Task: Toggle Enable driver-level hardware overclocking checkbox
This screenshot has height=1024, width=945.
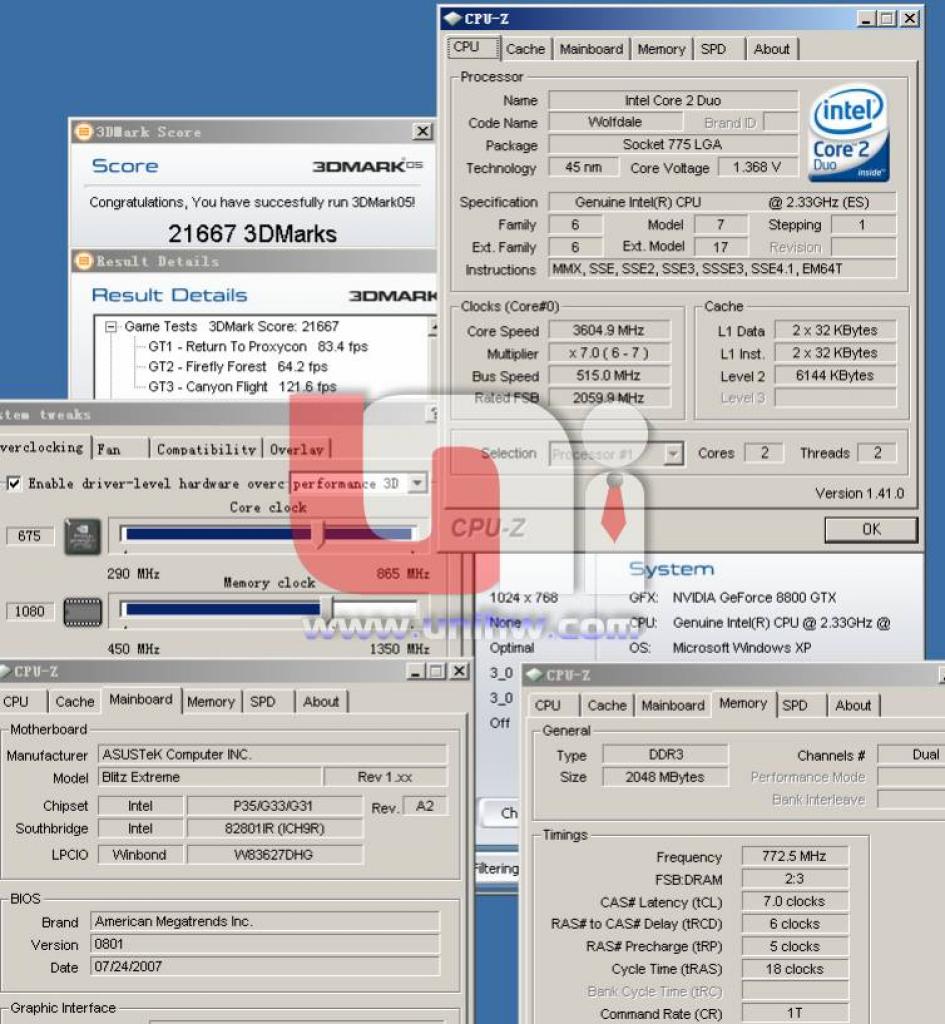Action: [x=13, y=484]
